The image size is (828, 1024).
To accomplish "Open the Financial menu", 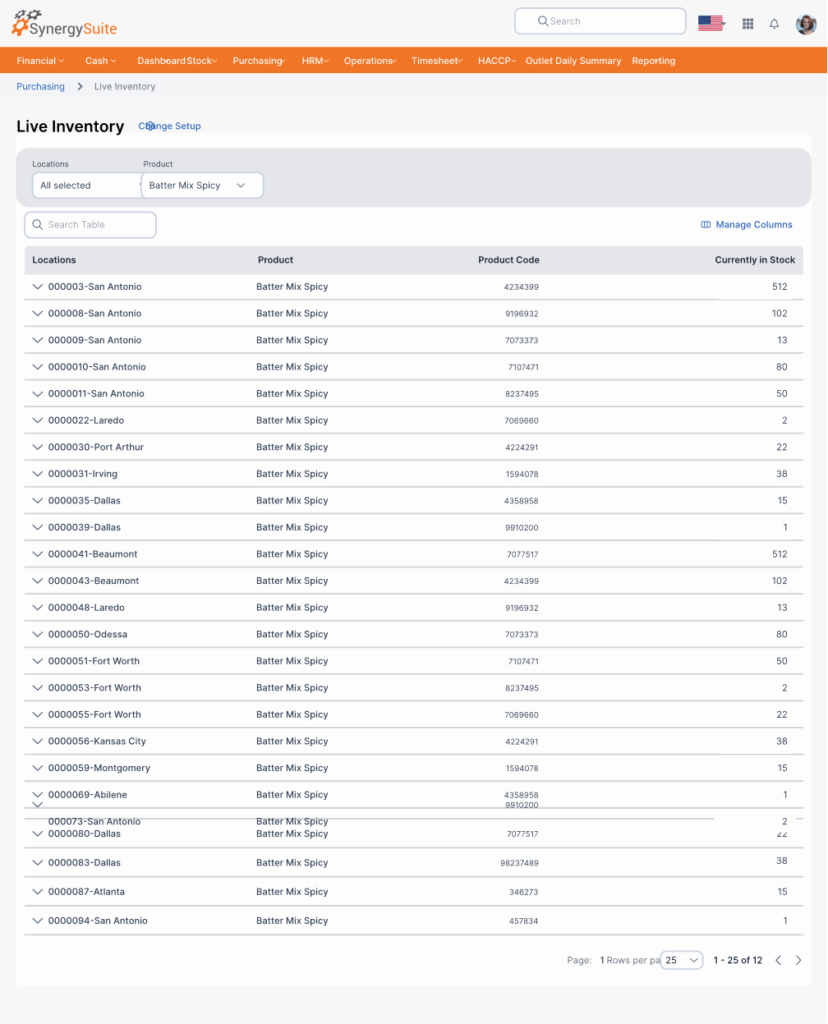I will pos(40,61).
